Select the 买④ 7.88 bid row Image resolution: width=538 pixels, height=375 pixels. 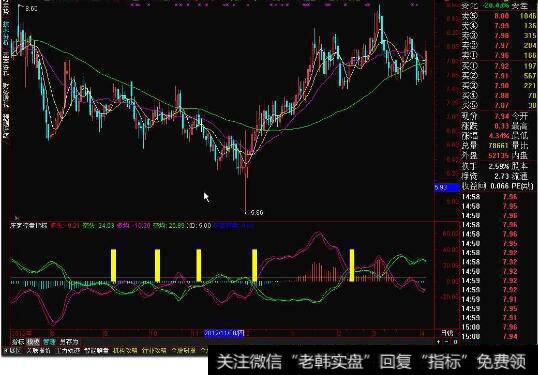[x=499, y=95]
